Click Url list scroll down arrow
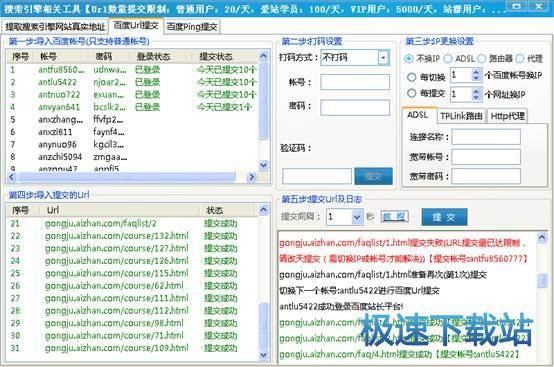554x367 pixels. (x=264, y=355)
